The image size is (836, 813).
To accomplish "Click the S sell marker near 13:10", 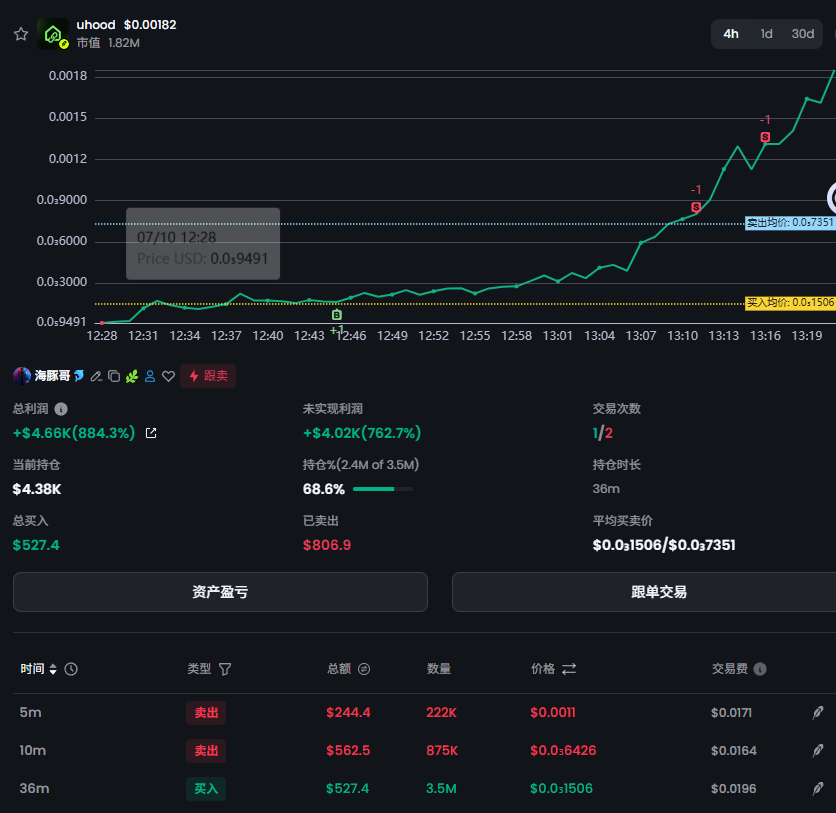I will coord(696,207).
